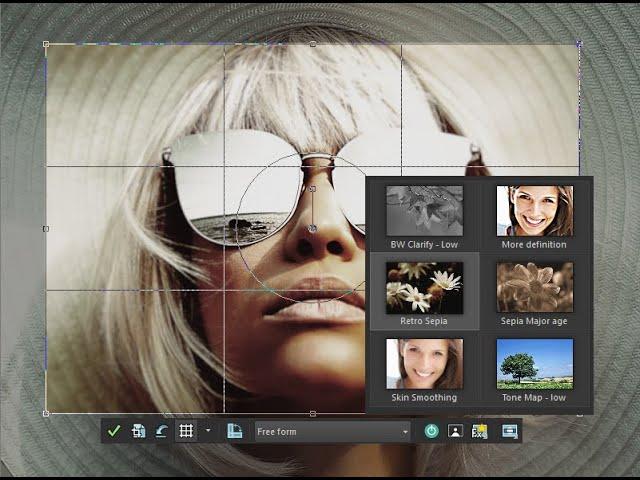Click the More definition label
Viewport: 640px width, 480px height.
point(534,244)
